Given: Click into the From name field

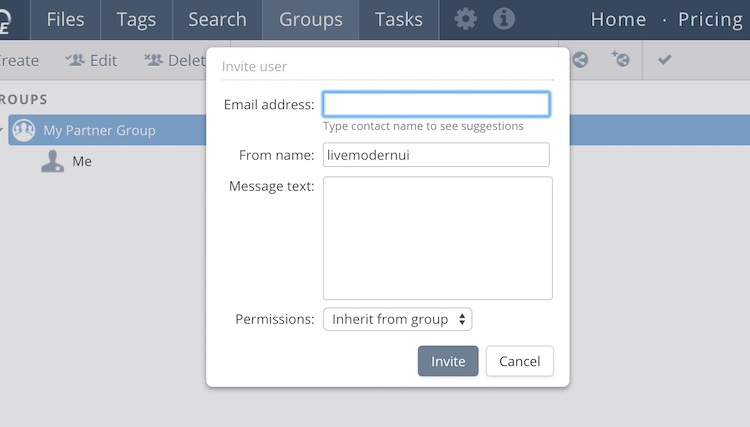Looking at the screenshot, I should (x=436, y=155).
